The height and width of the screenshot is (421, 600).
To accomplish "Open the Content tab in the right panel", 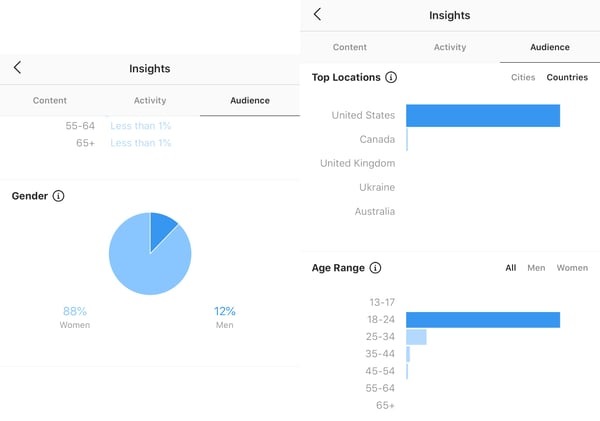I will (350, 47).
